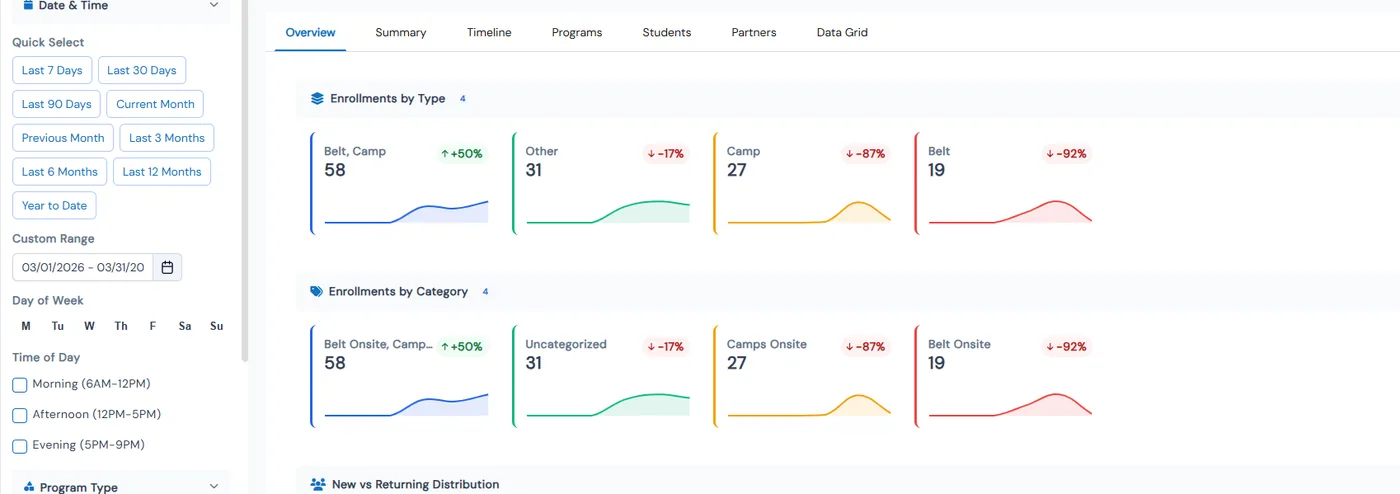The width and height of the screenshot is (1400, 494).
Task: Enable the Afternoon (12PM-5PM) checkbox
Action: (x=20, y=415)
